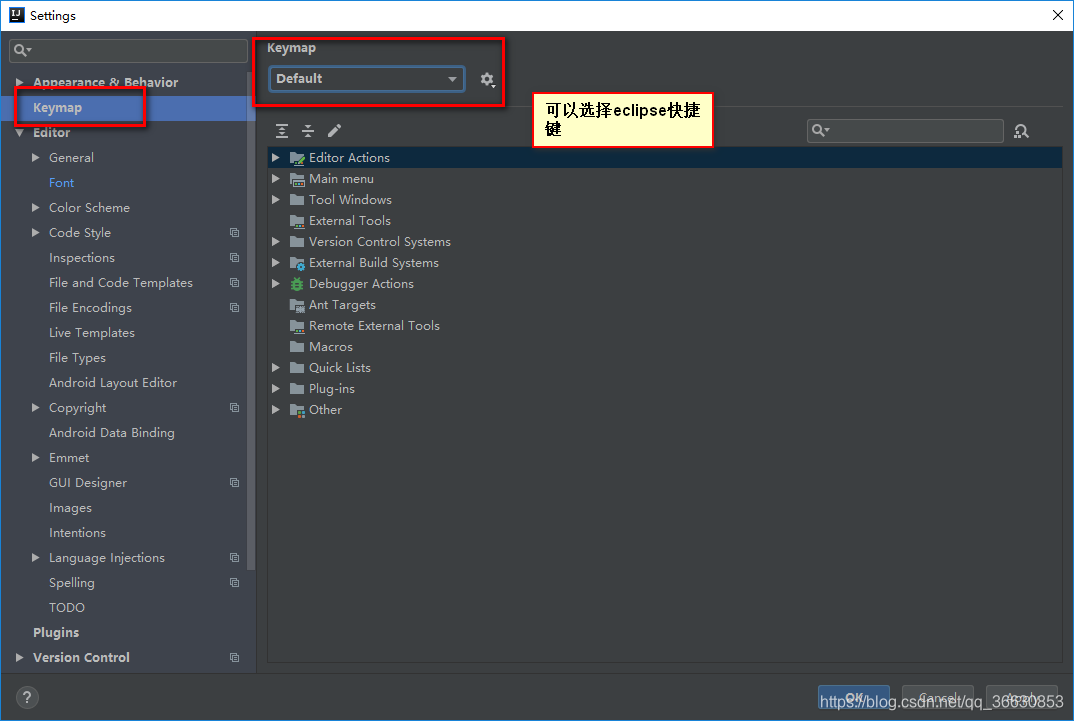
Task: Click project-level icon beside Spelling
Action: pos(234,583)
